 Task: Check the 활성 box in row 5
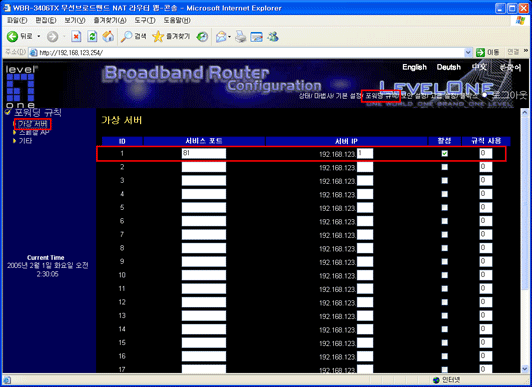click(444, 208)
